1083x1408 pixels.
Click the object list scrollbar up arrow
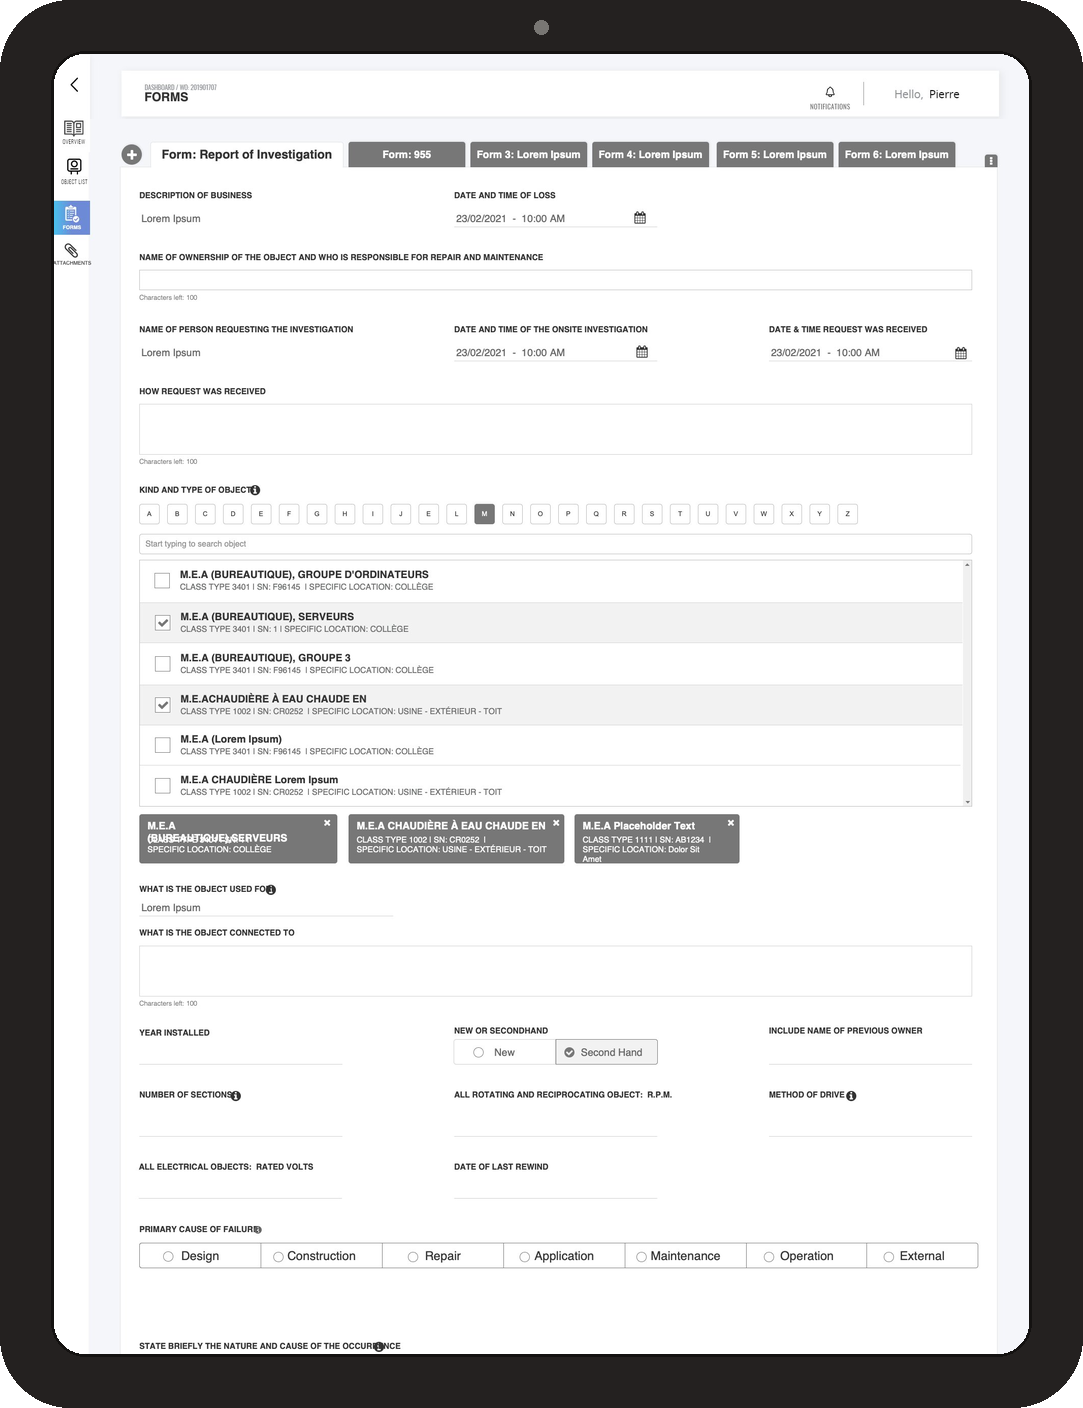(x=967, y=566)
